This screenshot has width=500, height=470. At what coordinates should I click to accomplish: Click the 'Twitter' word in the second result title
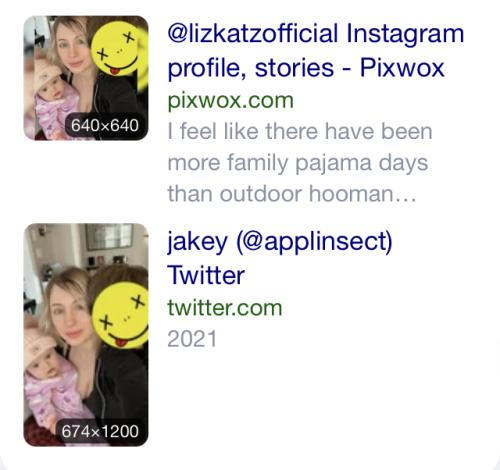pos(206,275)
